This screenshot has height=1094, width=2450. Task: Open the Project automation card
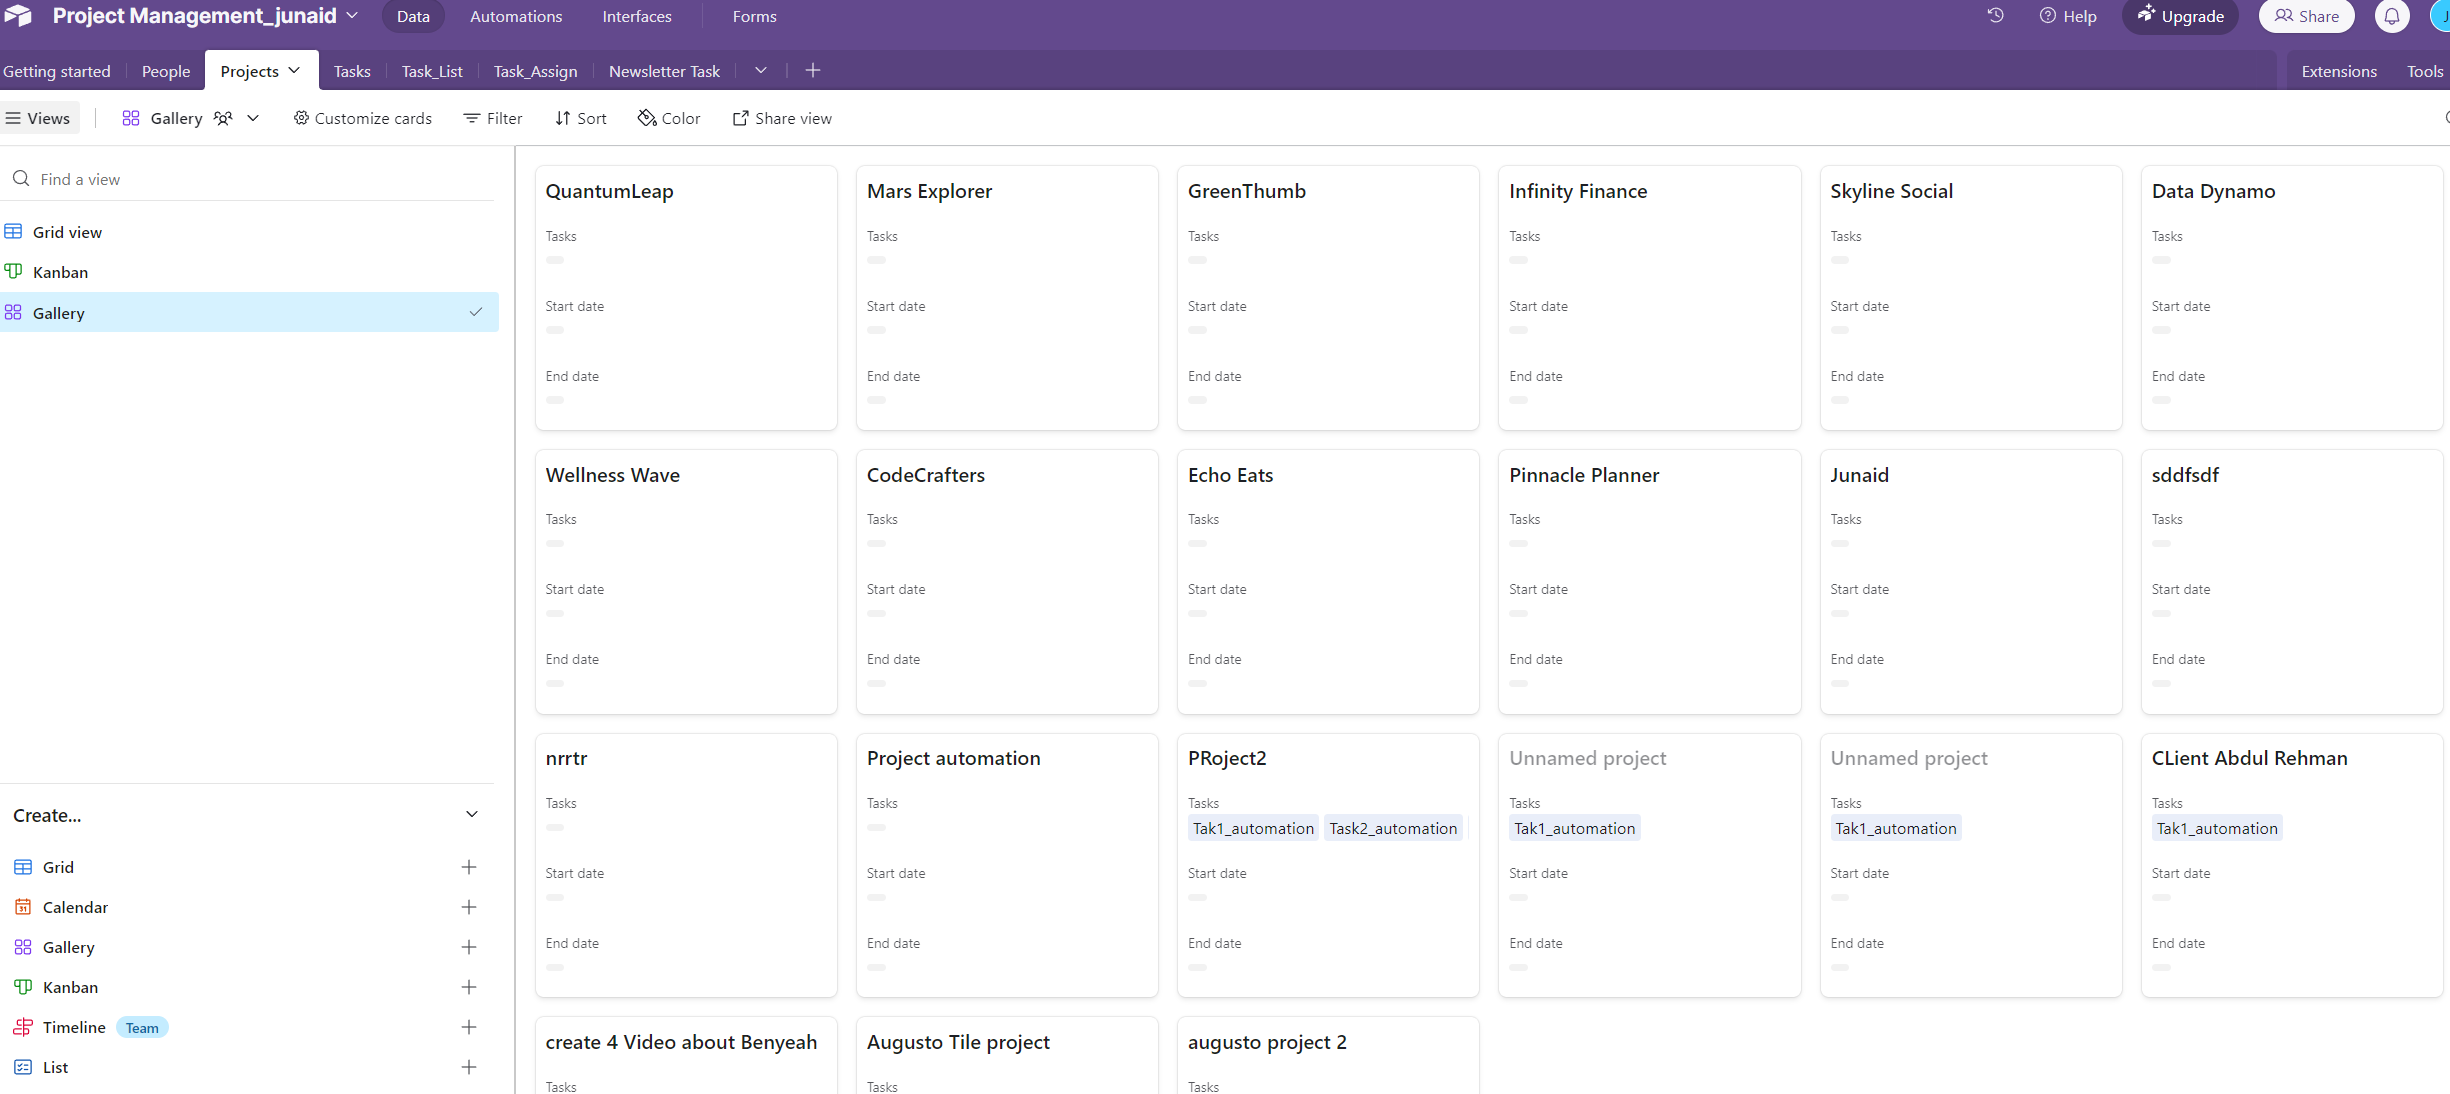click(1007, 865)
